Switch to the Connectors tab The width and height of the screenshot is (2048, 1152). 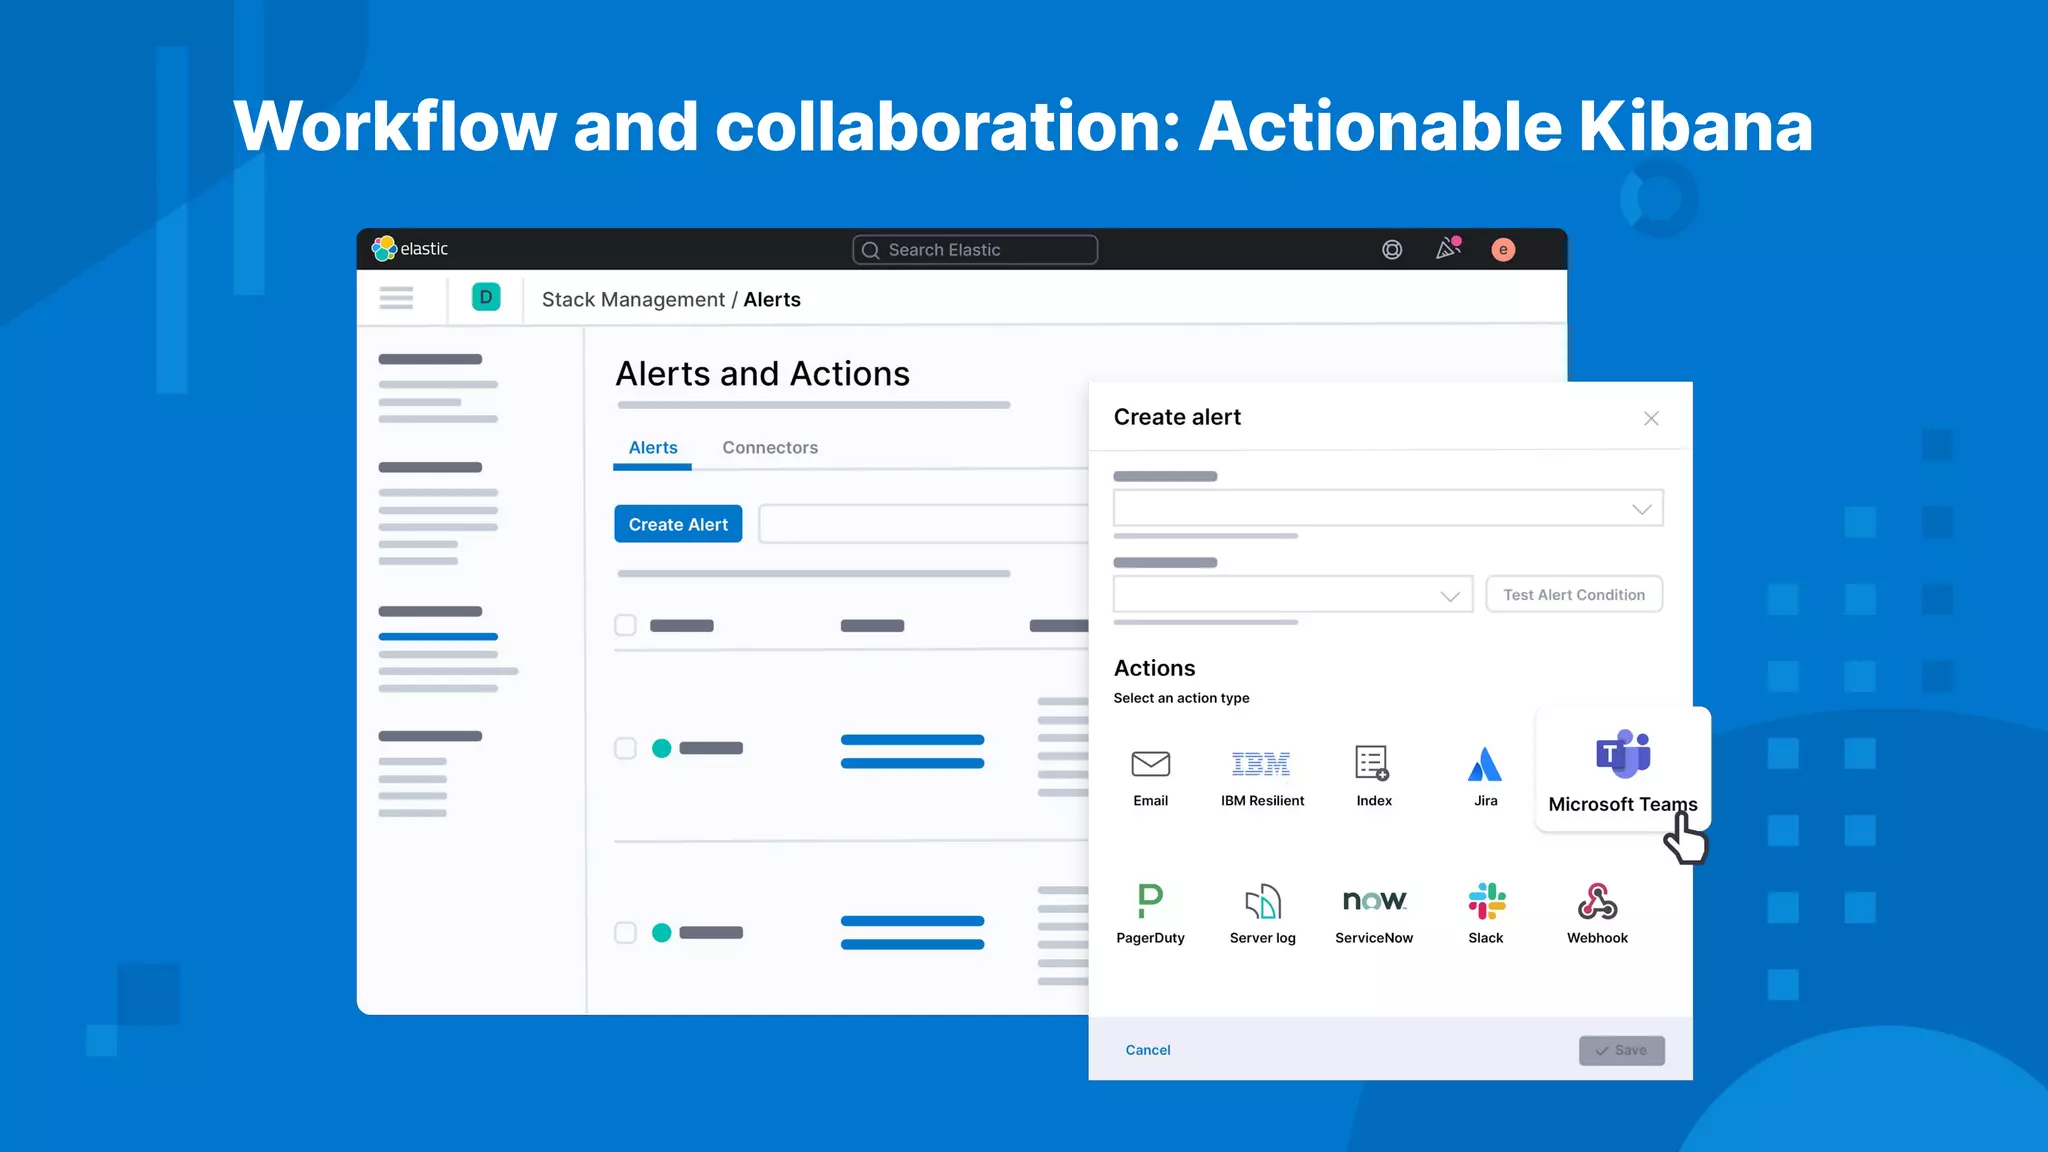click(x=770, y=448)
